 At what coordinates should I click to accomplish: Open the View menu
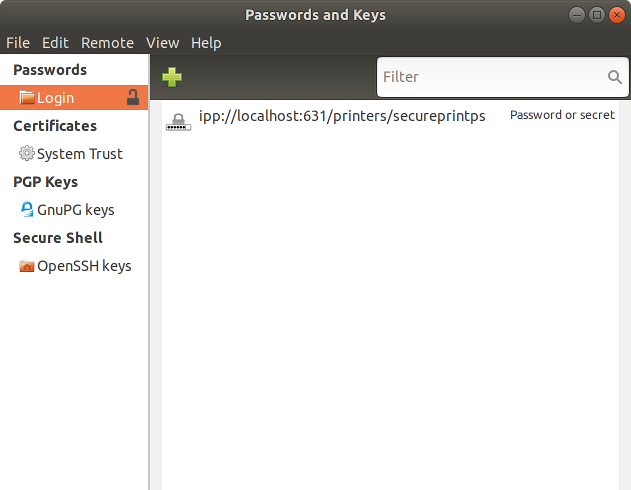click(x=162, y=43)
